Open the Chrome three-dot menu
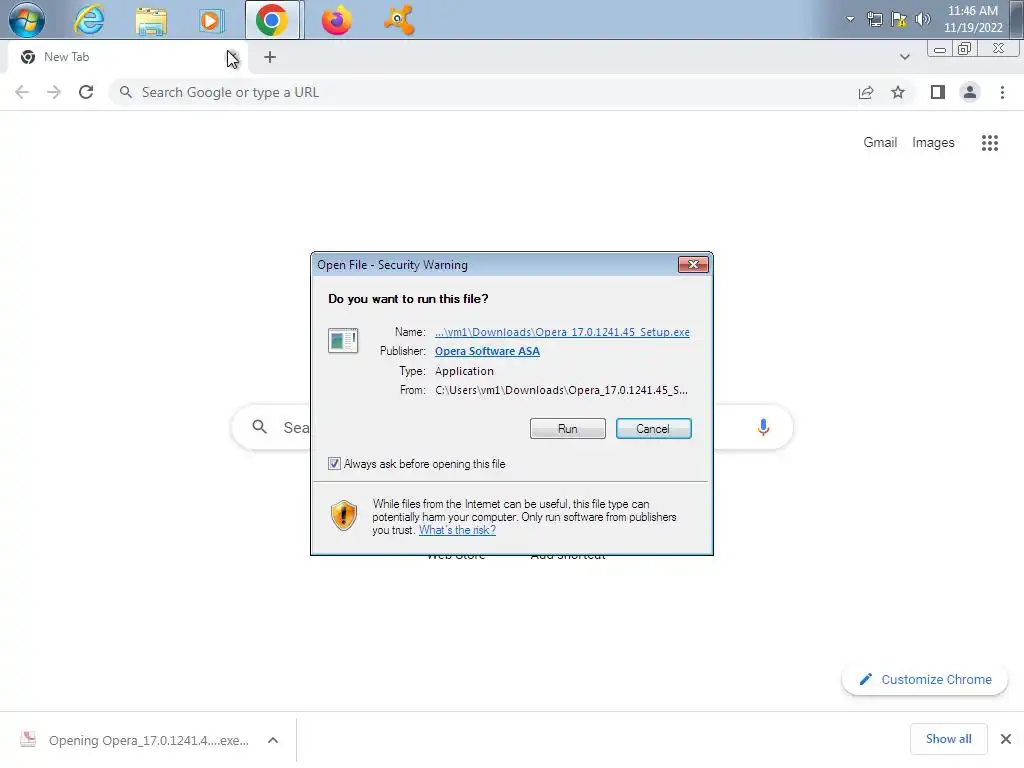Image resolution: width=1024 pixels, height=768 pixels. [x=1002, y=92]
